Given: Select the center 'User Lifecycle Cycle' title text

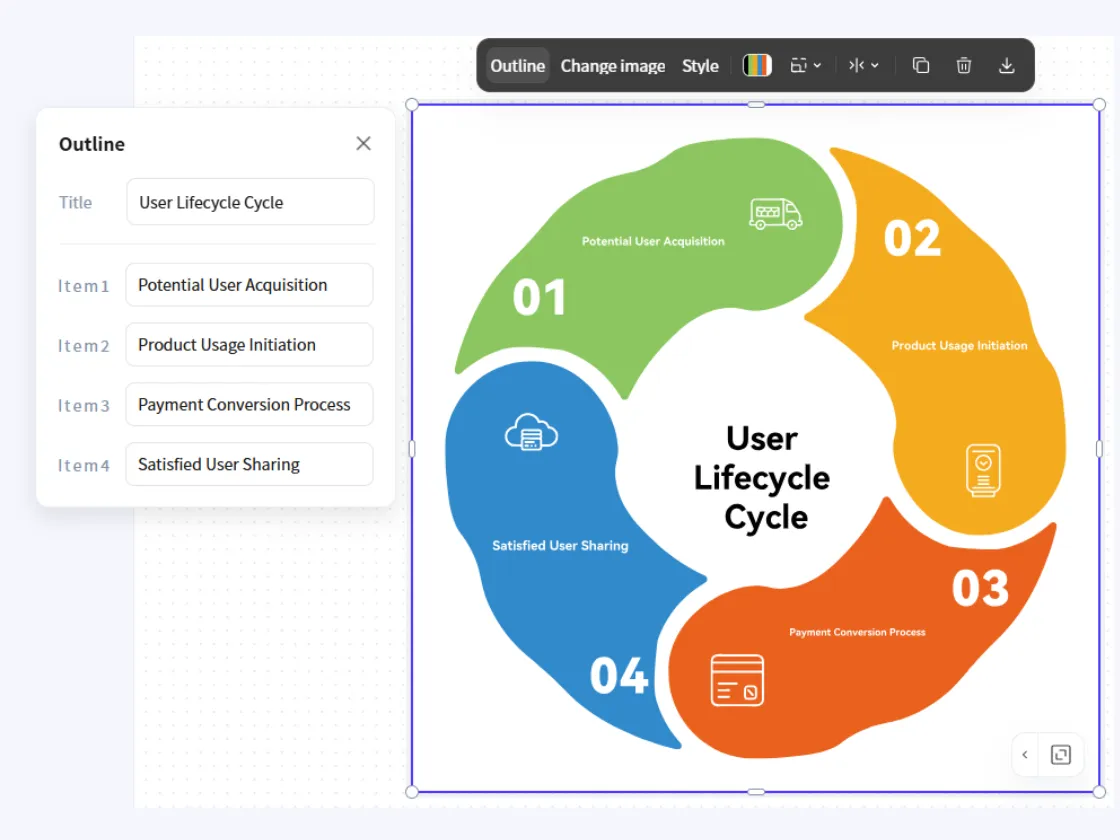Looking at the screenshot, I should point(762,478).
